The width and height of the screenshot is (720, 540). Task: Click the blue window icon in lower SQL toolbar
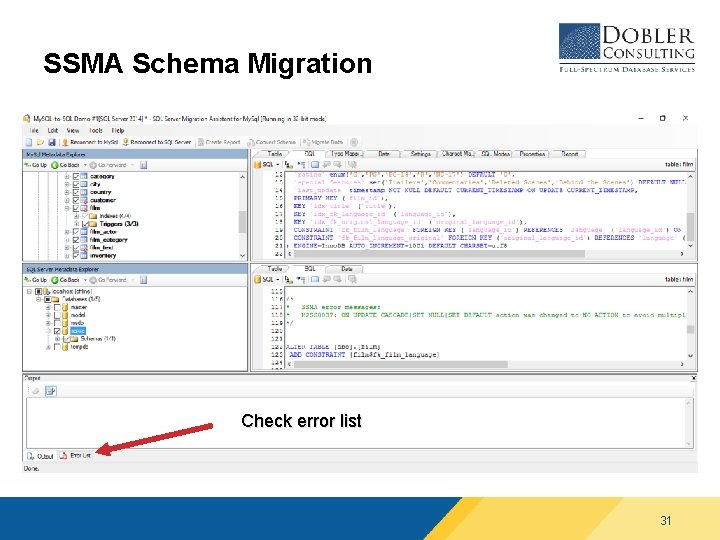coord(315,279)
